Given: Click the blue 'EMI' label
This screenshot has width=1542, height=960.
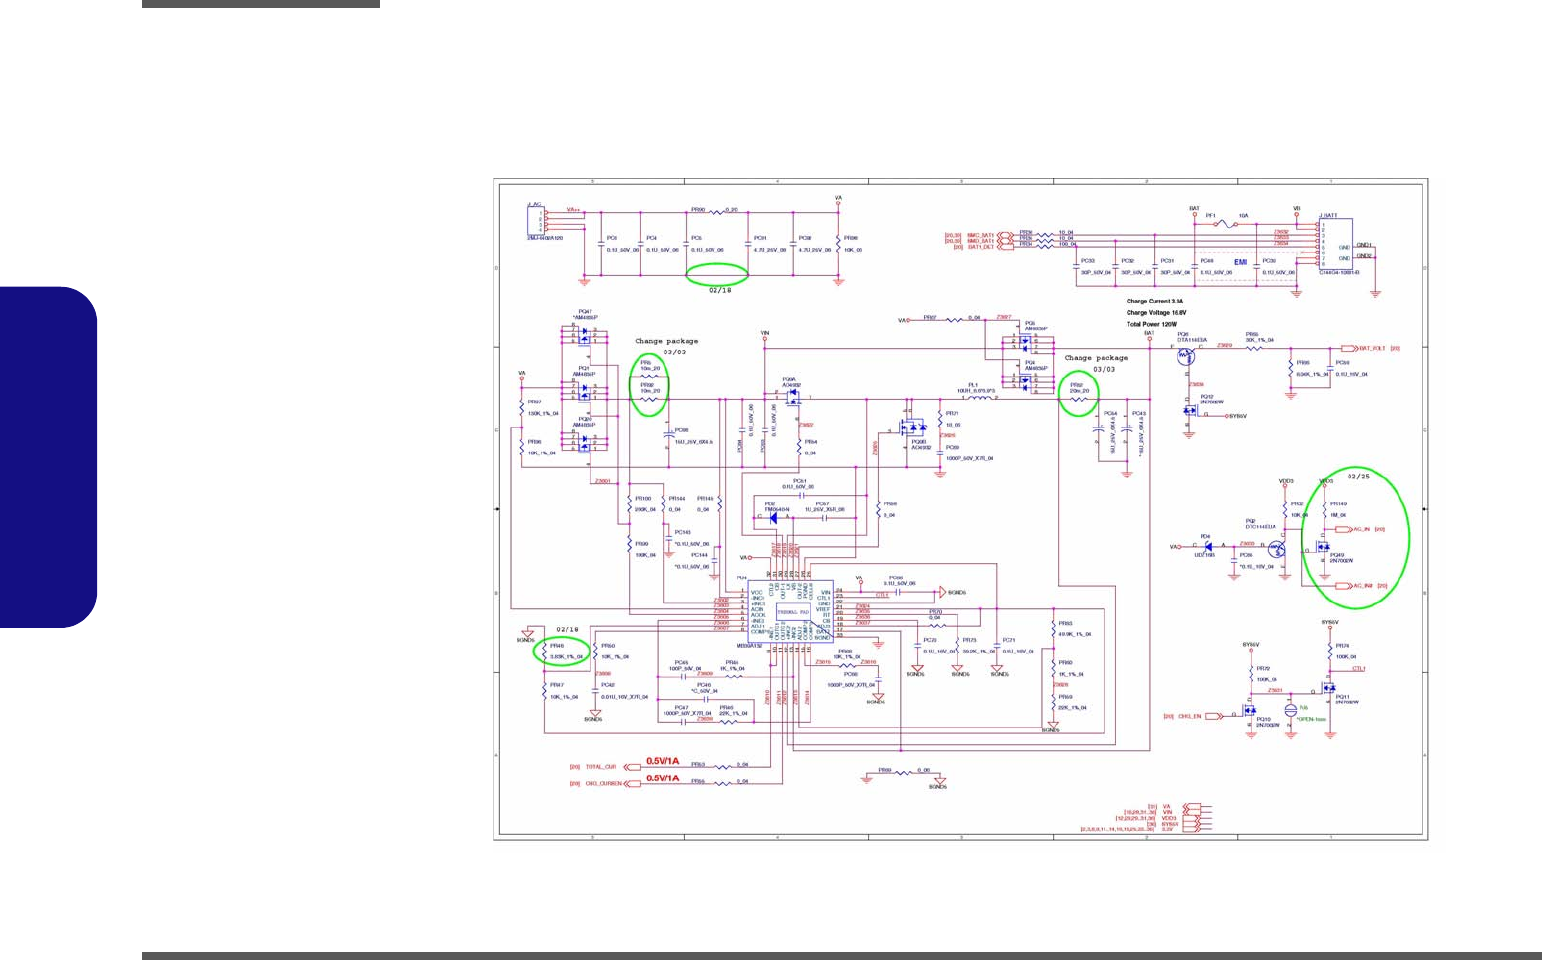Looking at the screenshot, I should click(x=1240, y=262).
